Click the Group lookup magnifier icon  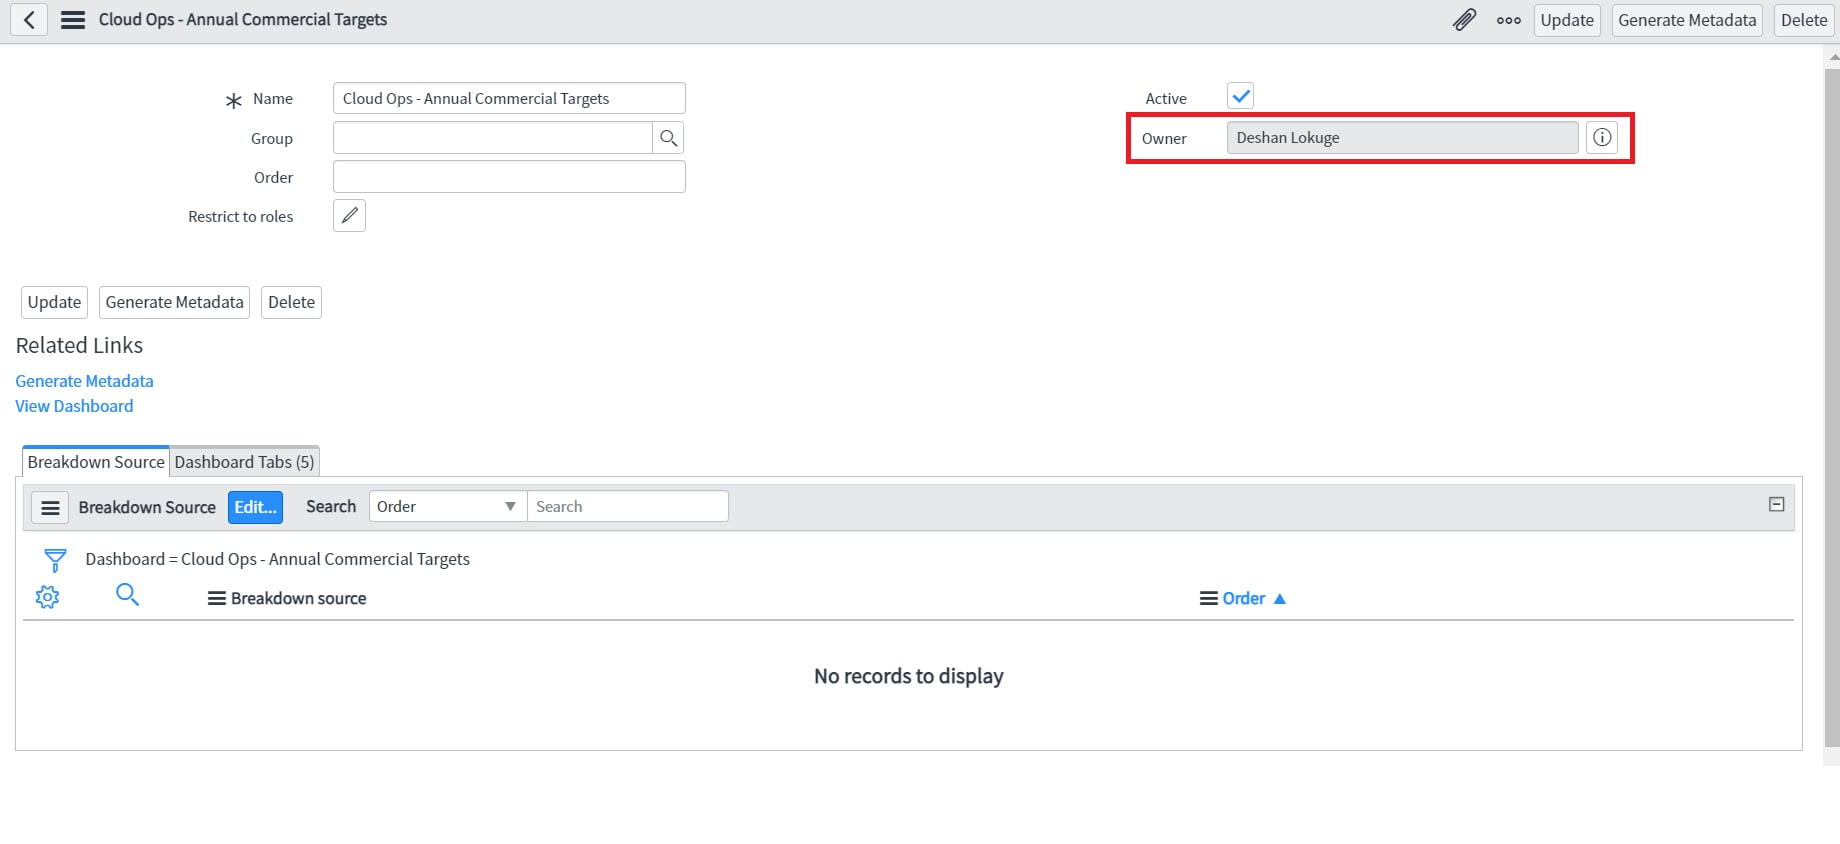[668, 138]
